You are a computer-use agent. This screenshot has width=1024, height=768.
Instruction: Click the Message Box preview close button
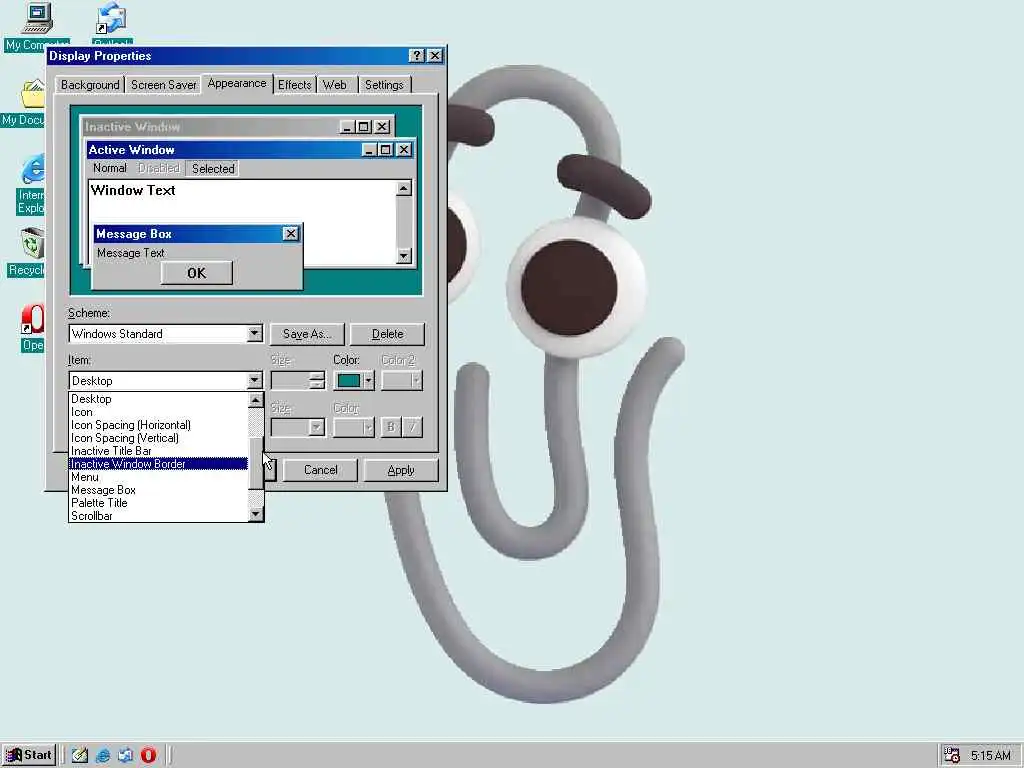click(x=291, y=234)
